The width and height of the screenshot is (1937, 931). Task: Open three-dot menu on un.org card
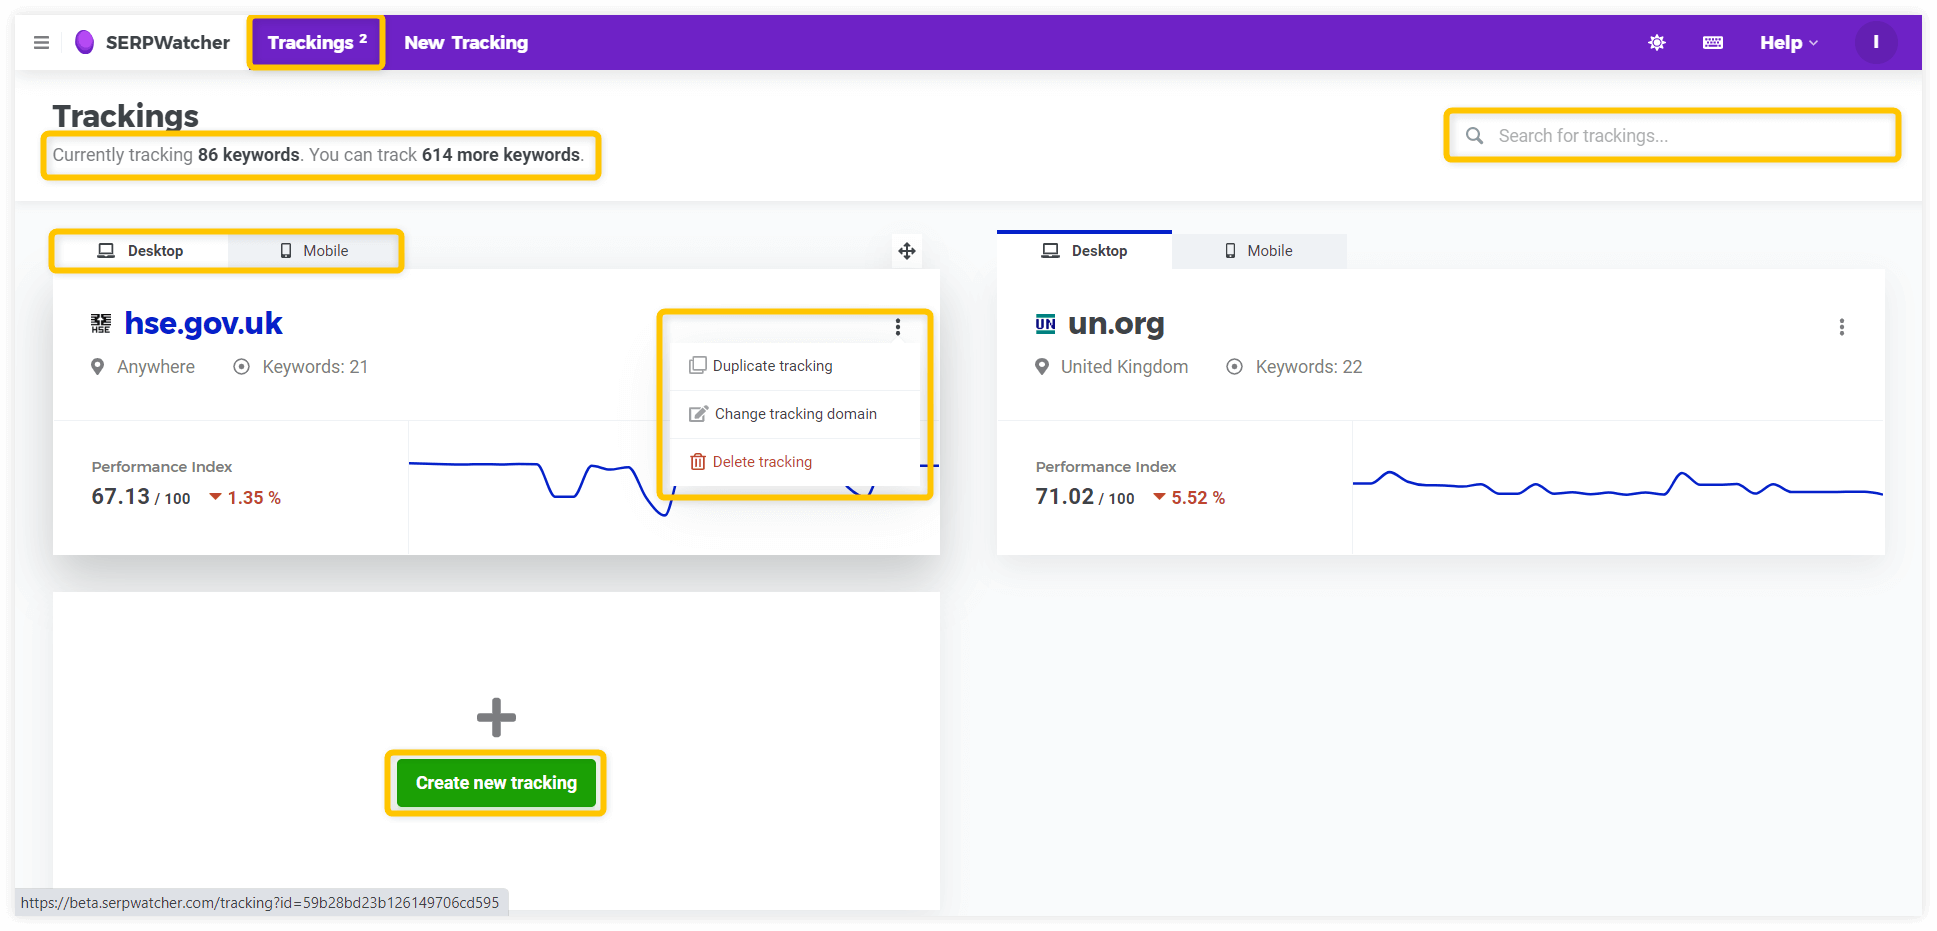coord(1841,327)
